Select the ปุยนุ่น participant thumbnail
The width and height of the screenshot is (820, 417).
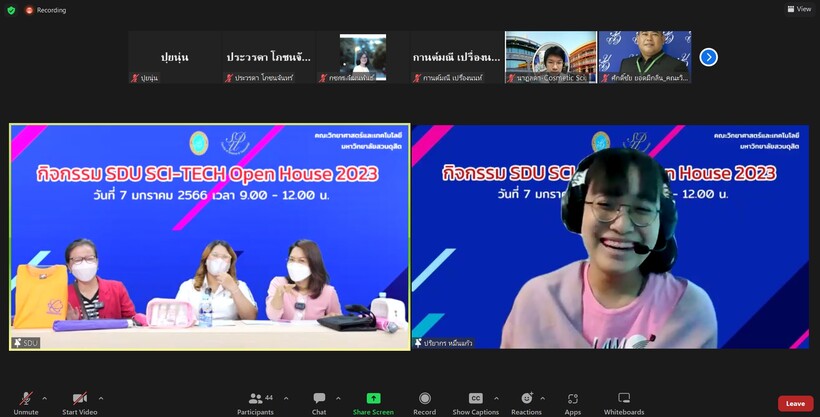pyautogui.click(x=175, y=57)
